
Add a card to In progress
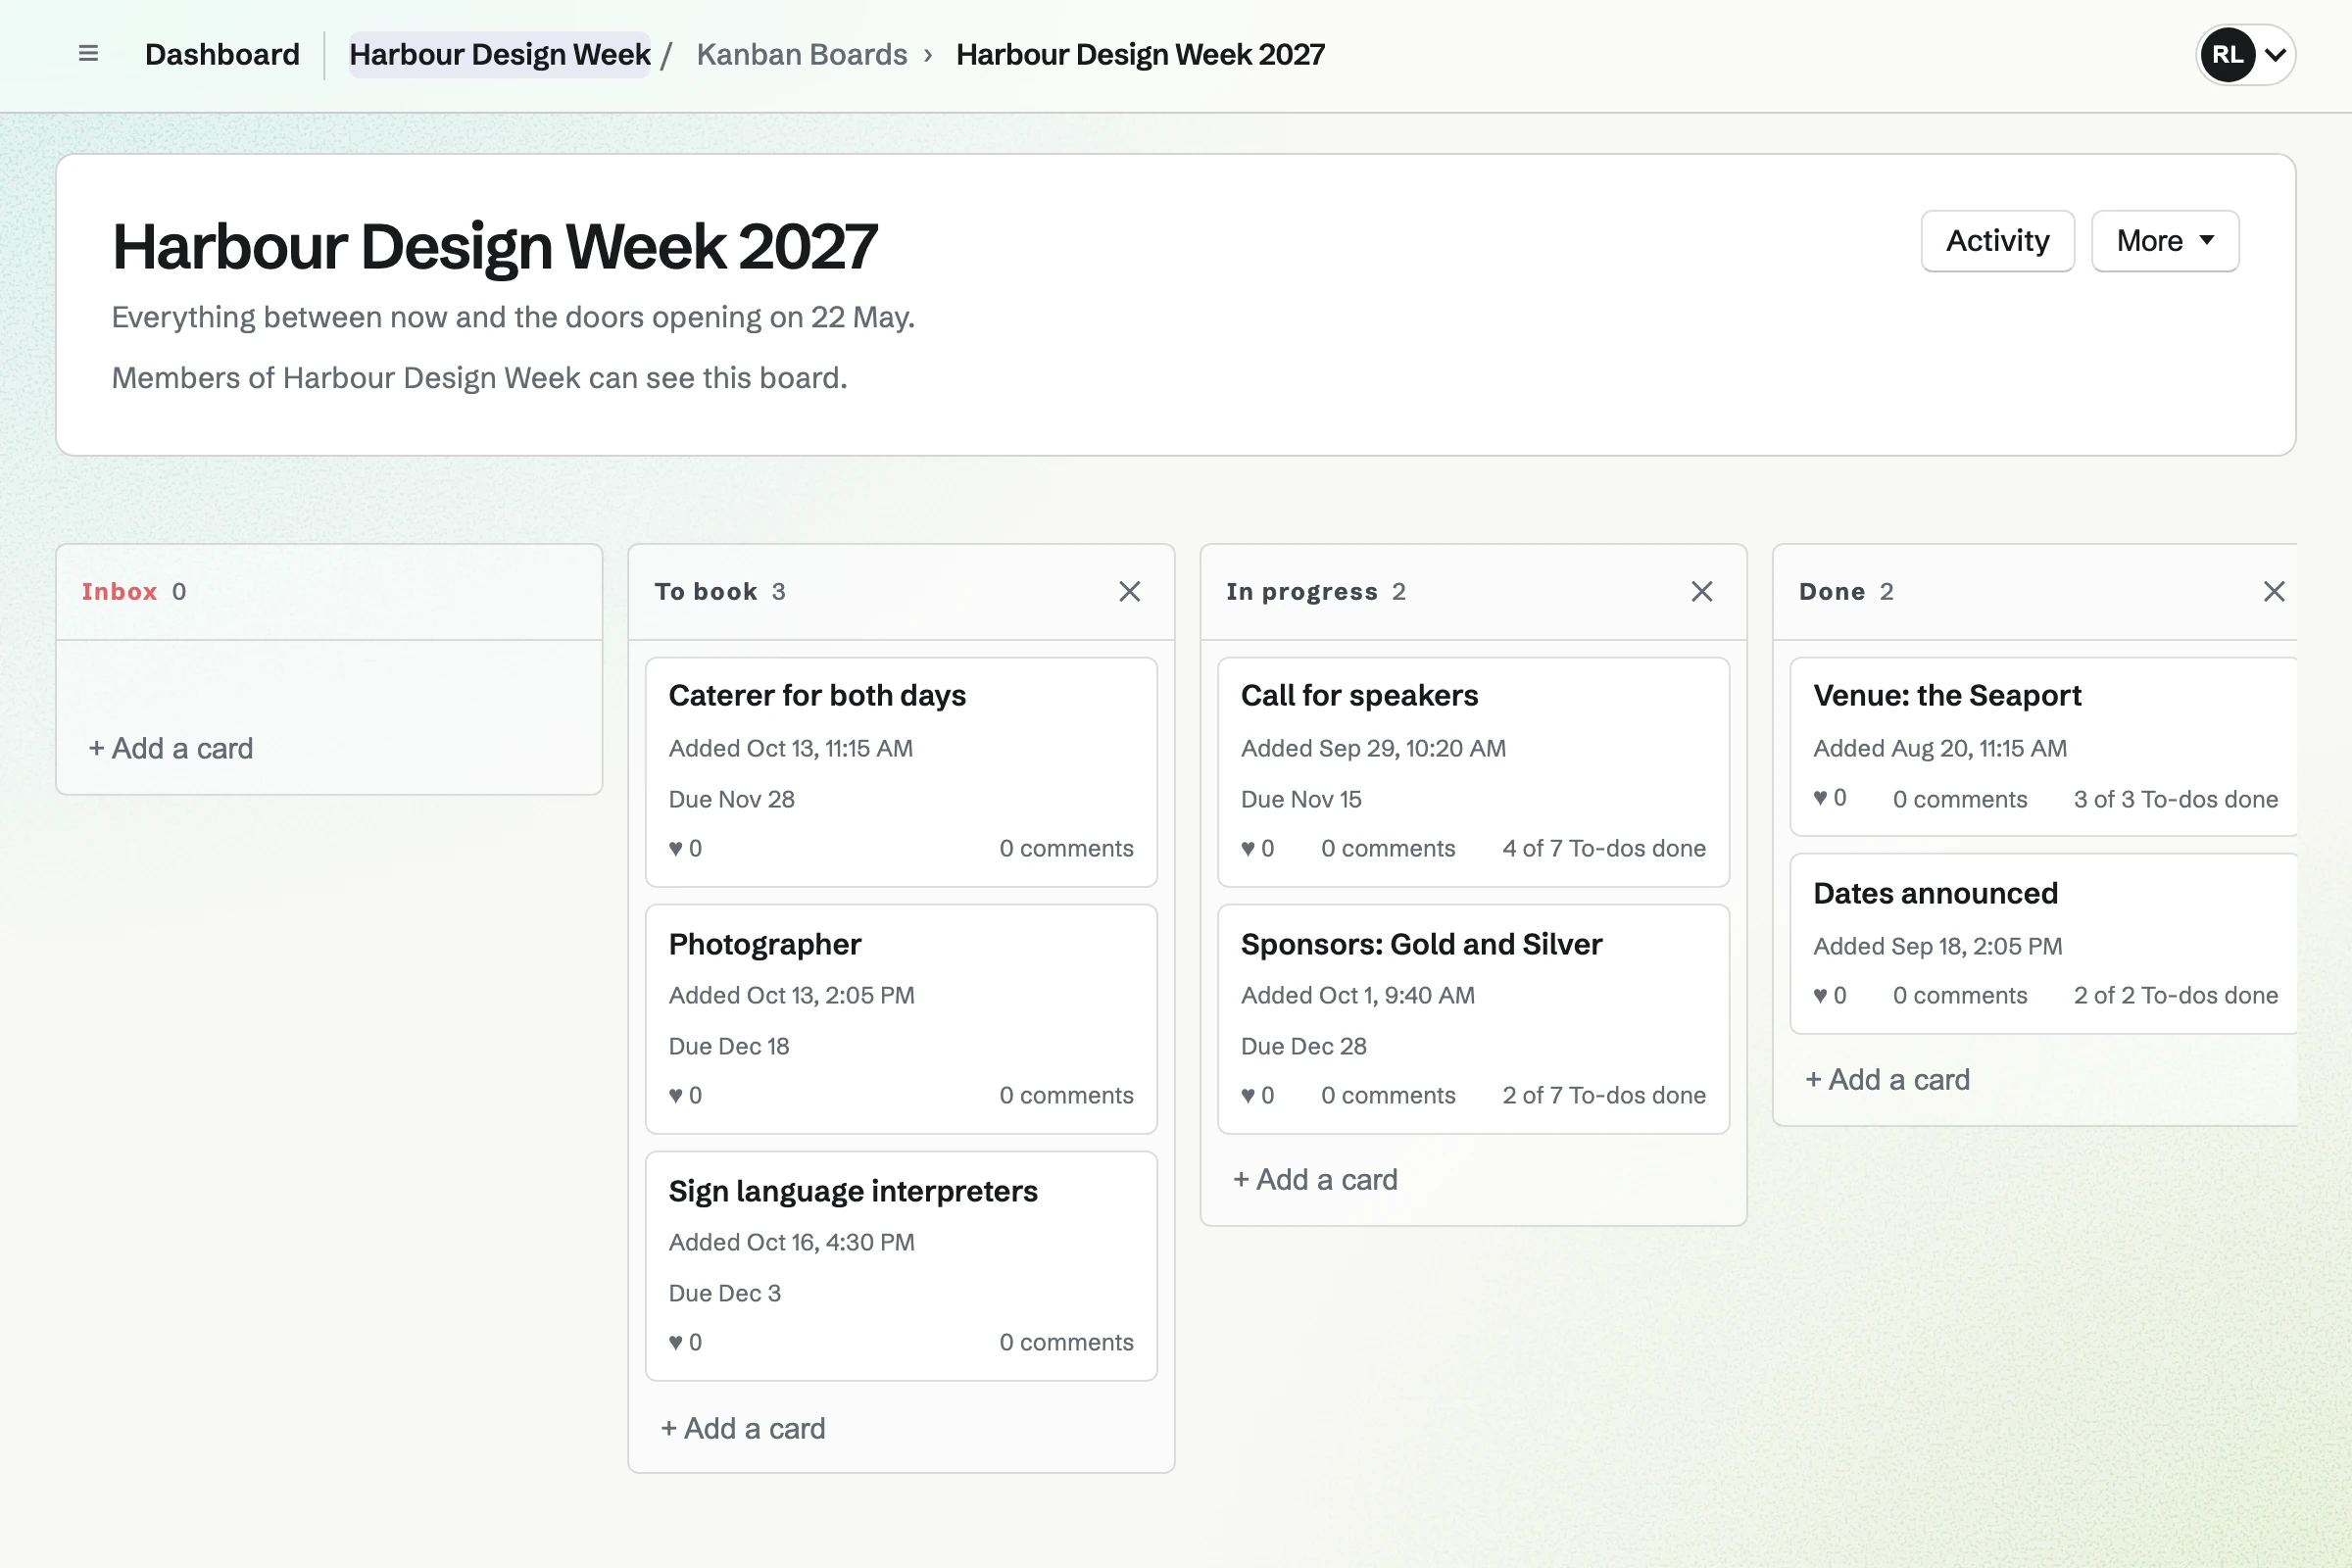[x=1315, y=1179]
